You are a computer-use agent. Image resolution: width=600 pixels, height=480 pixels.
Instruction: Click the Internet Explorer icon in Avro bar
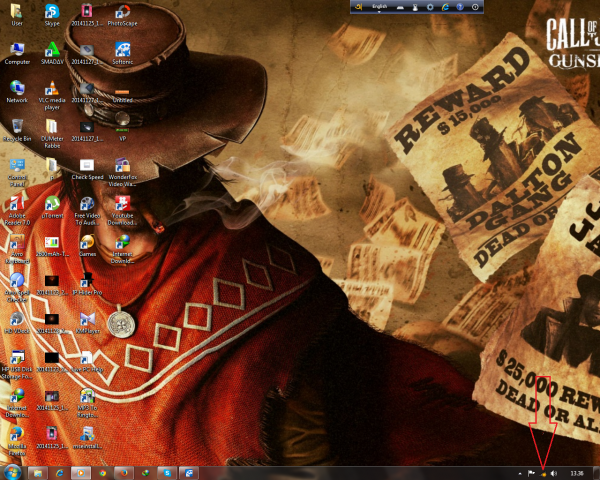pos(445,7)
